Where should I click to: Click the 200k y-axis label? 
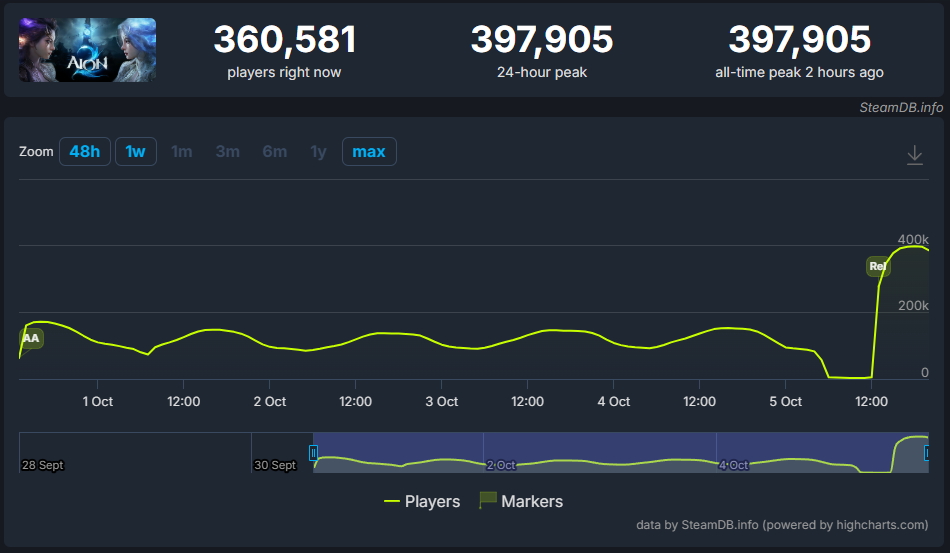tap(913, 305)
